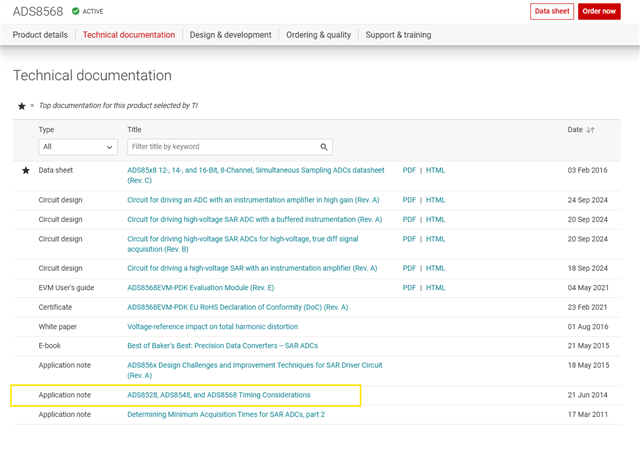This screenshot has width=640, height=449.
Task: Open ADS8528, ADS8548, ADS8568 Timing Considerations link
Action: pyautogui.click(x=218, y=395)
